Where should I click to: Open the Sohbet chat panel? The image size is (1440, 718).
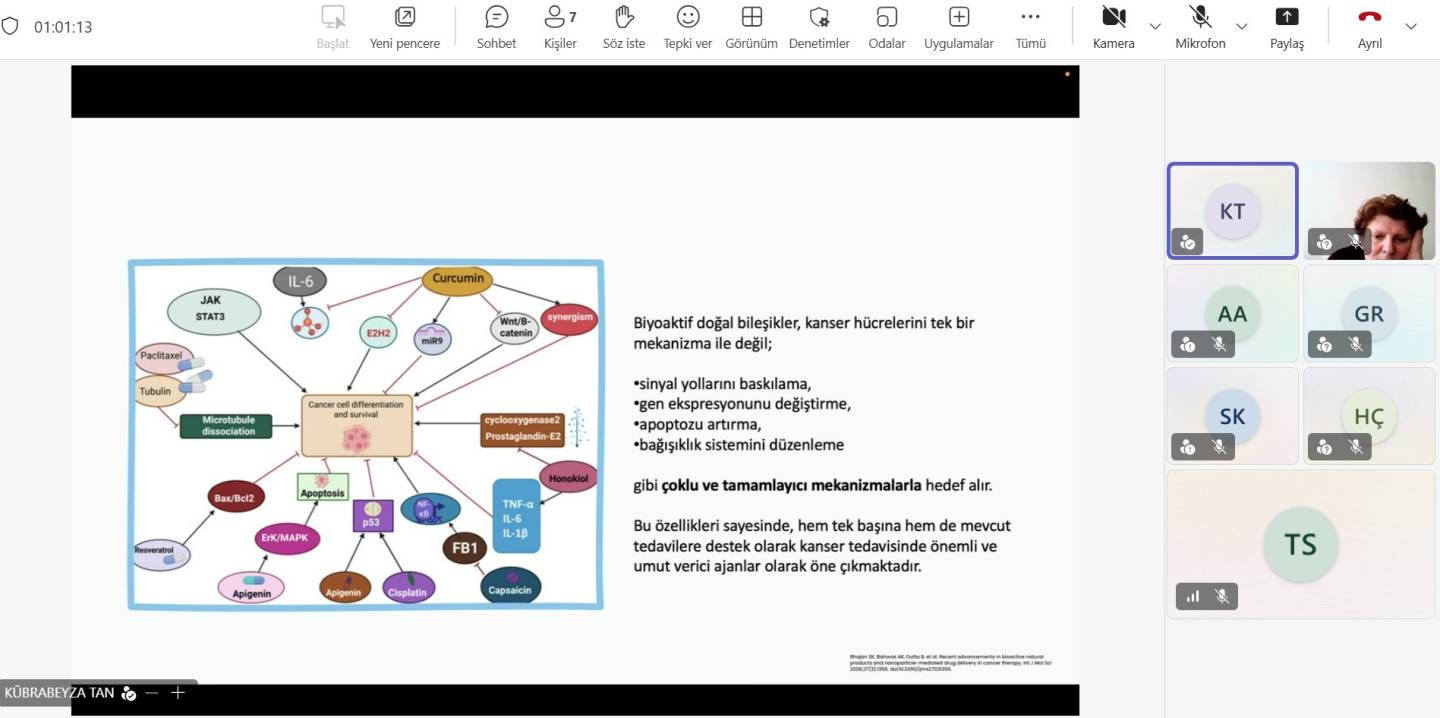(496, 28)
